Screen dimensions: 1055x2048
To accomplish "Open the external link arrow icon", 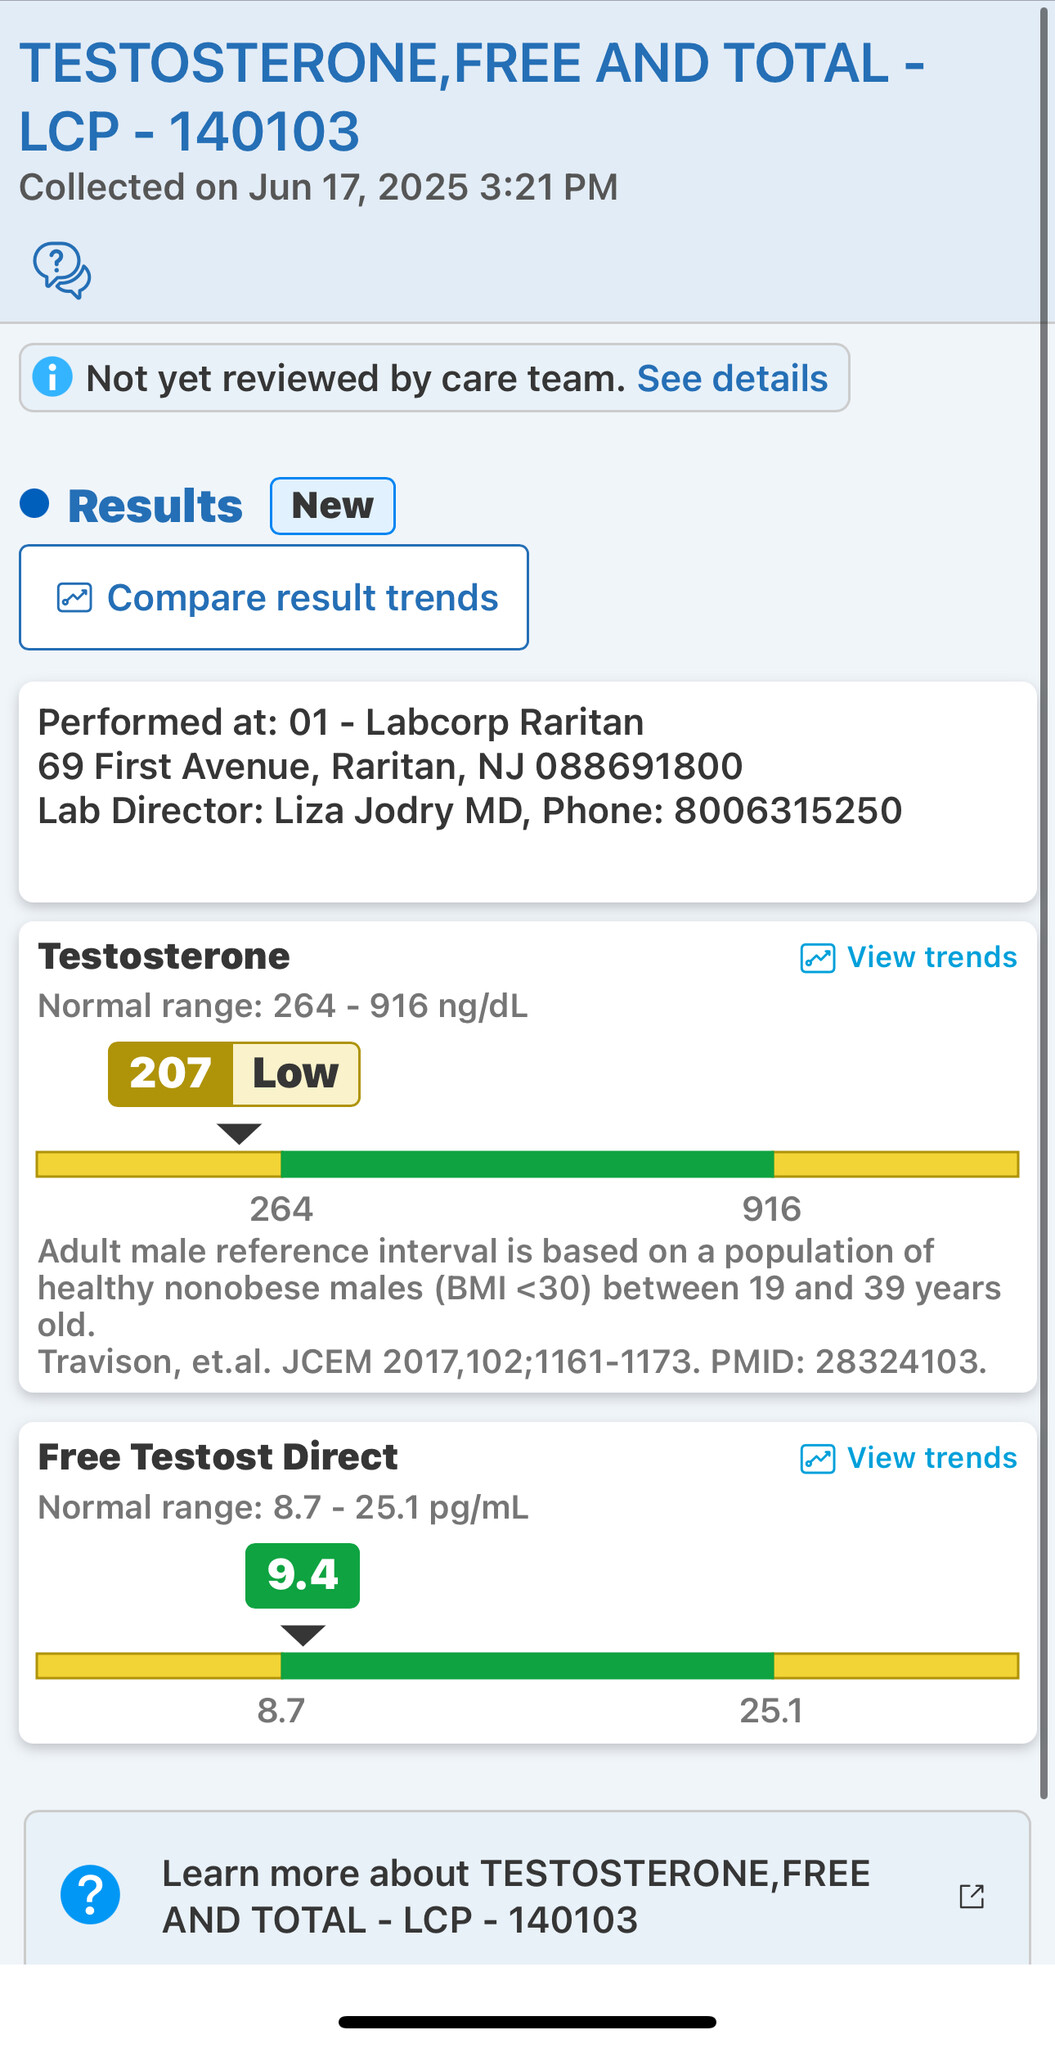I will (x=972, y=1896).
